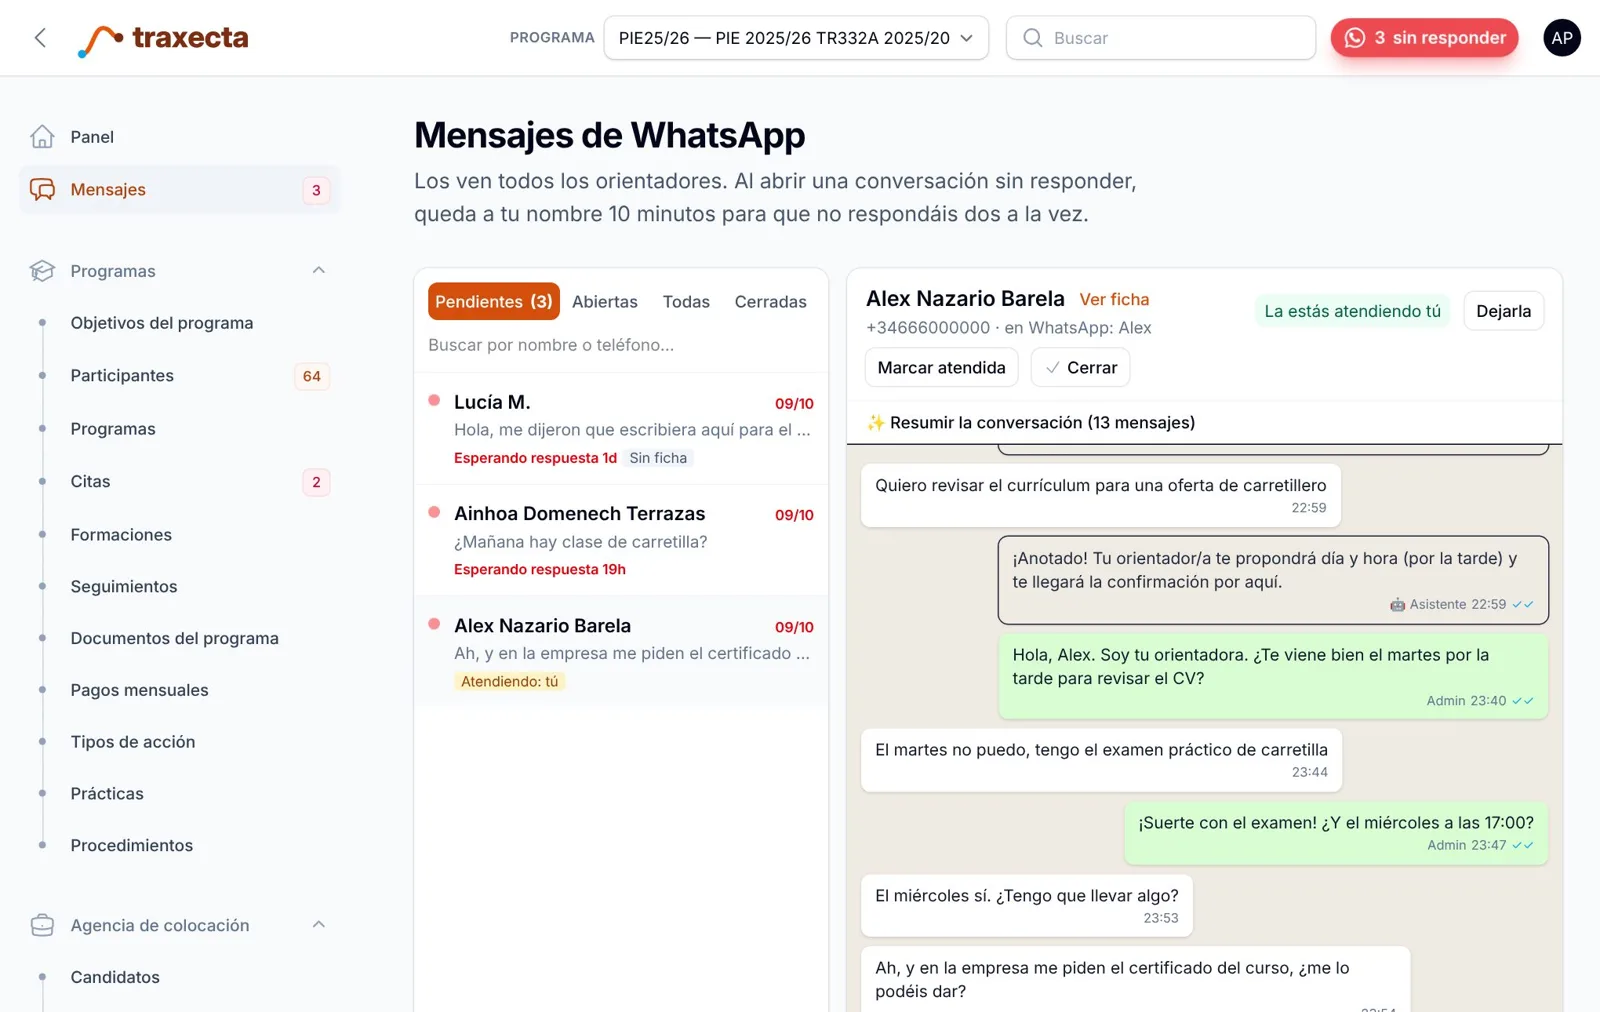Open Alex Nazario Barela conversation in list
Screen dimensions: 1600x1012
[621, 652]
